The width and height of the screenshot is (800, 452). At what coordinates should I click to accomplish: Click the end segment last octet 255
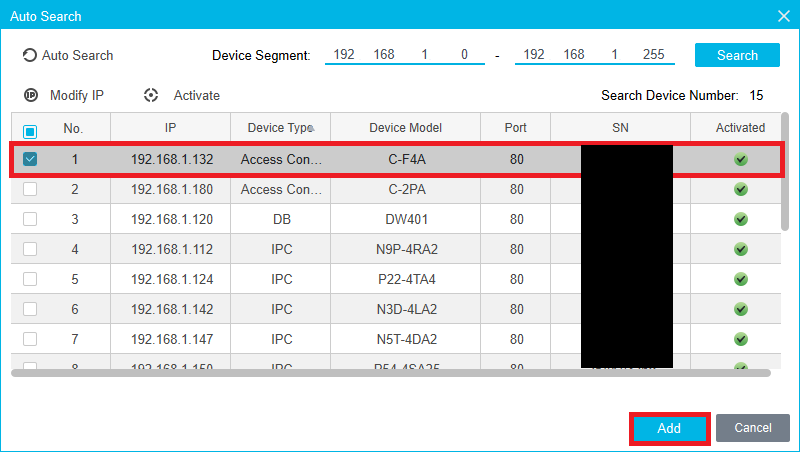pyautogui.click(x=654, y=54)
